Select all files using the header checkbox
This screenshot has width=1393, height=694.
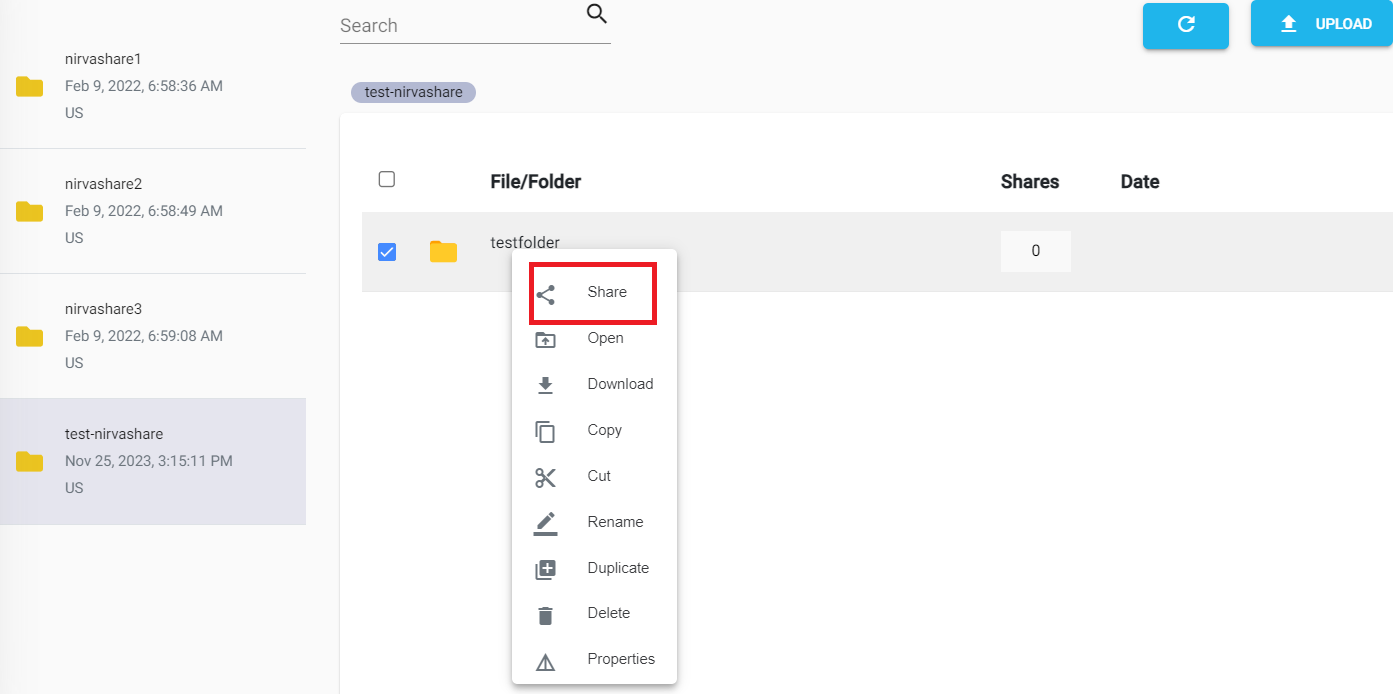pyautogui.click(x=387, y=178)
